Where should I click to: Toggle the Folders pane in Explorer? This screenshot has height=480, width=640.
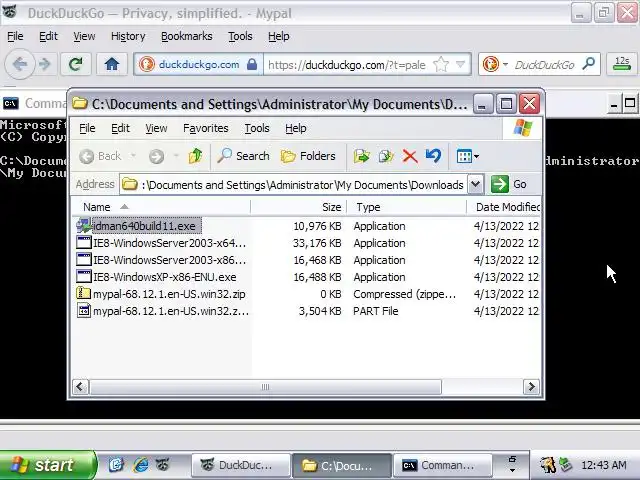click(x=308, y=156)
